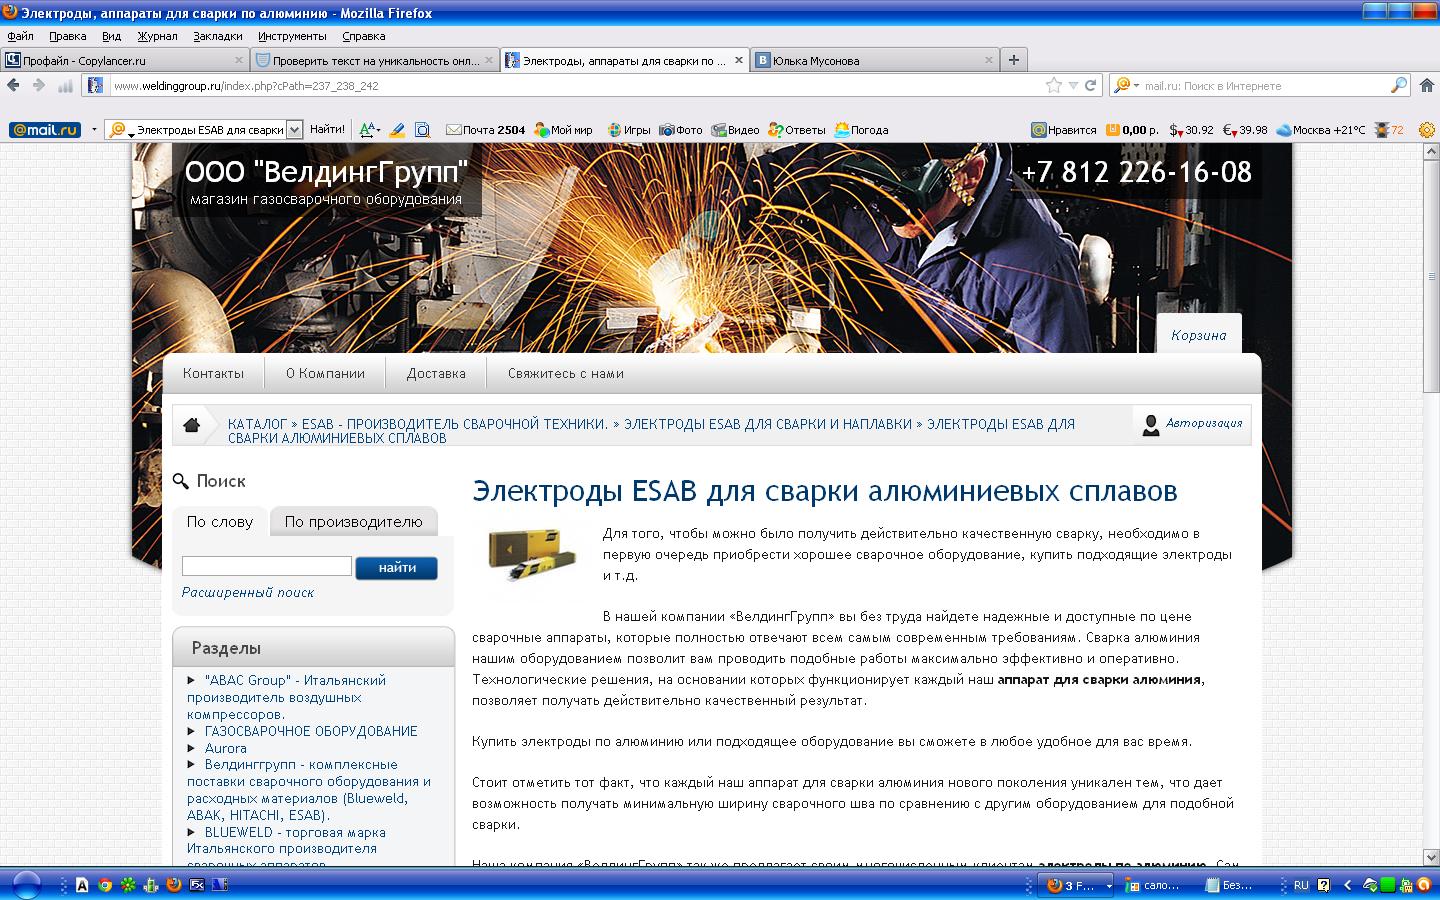
Task: Open the mail.ru logo on the toolbar
Action: [x=45, y=130]
